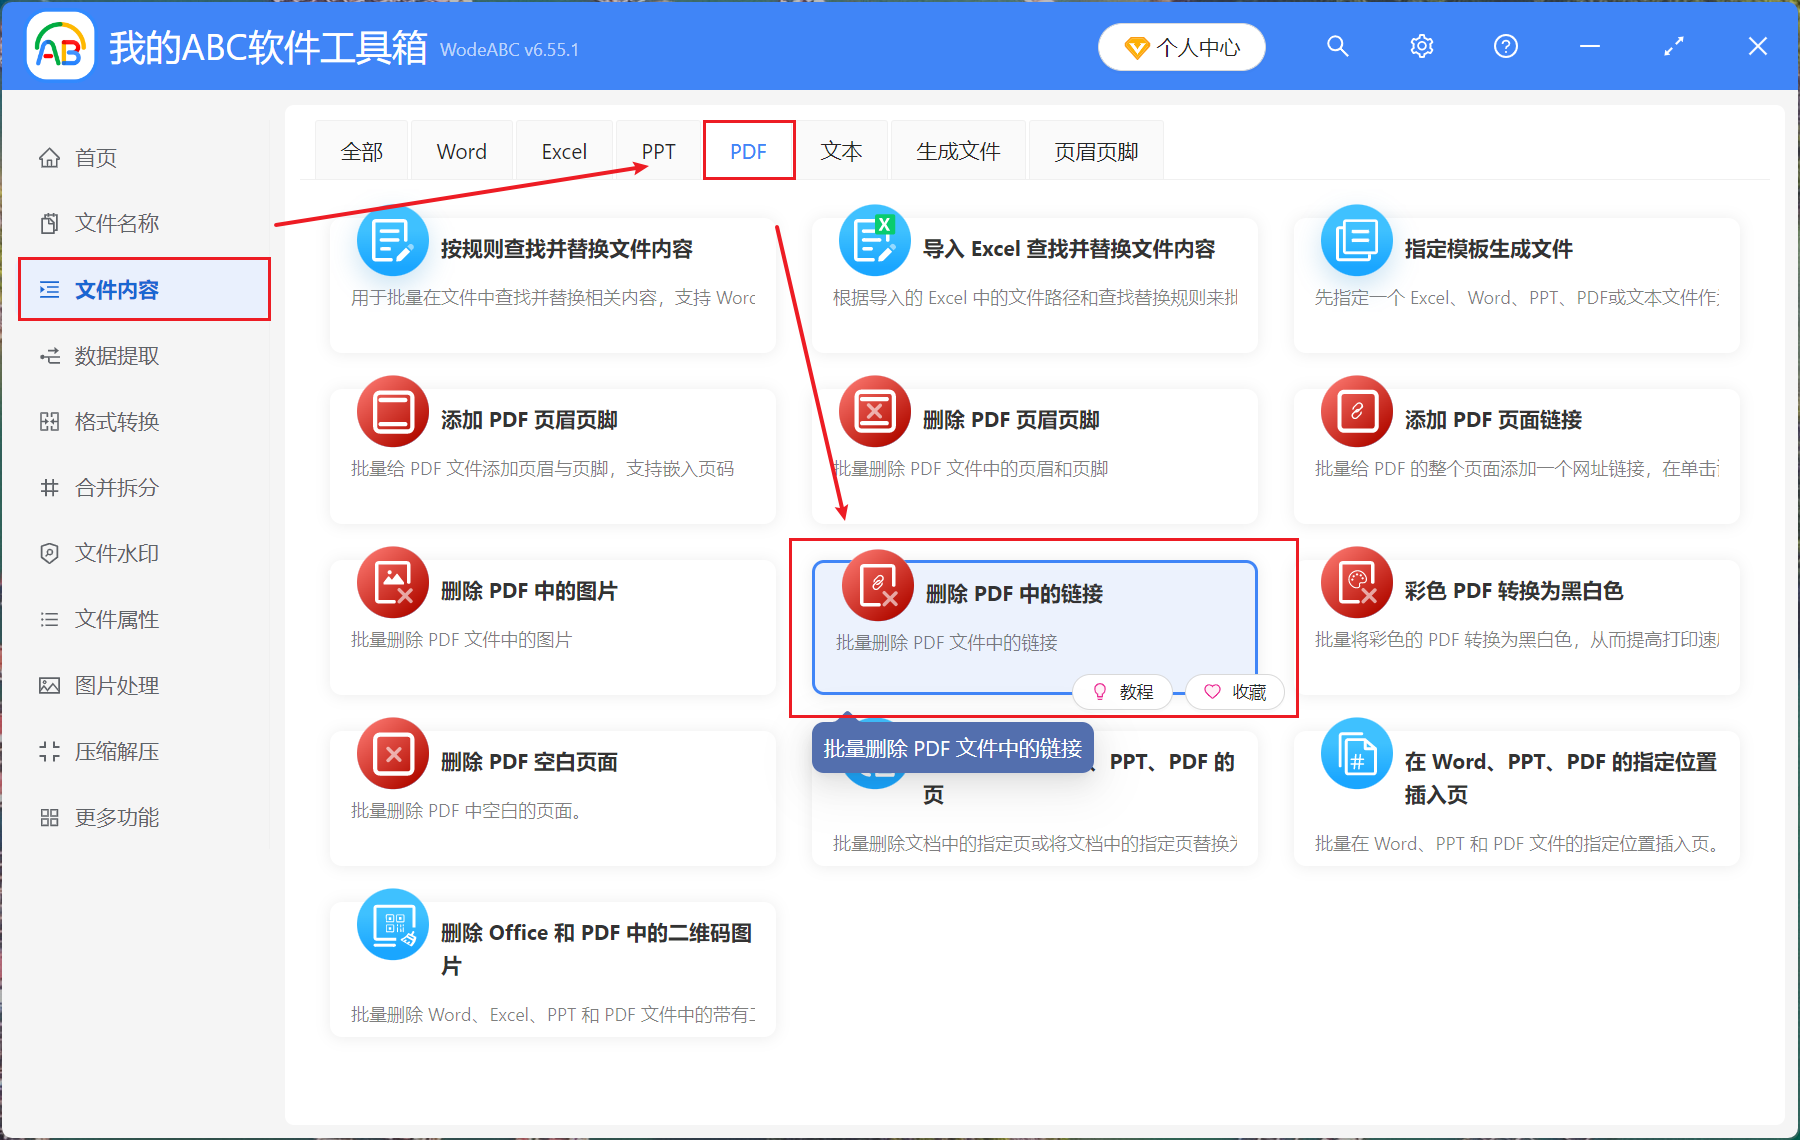1800x1140 pixels.
Task: Toggle 收藏 on the 删除 PDF 中的链接 card
Action: click(1235, 691)
